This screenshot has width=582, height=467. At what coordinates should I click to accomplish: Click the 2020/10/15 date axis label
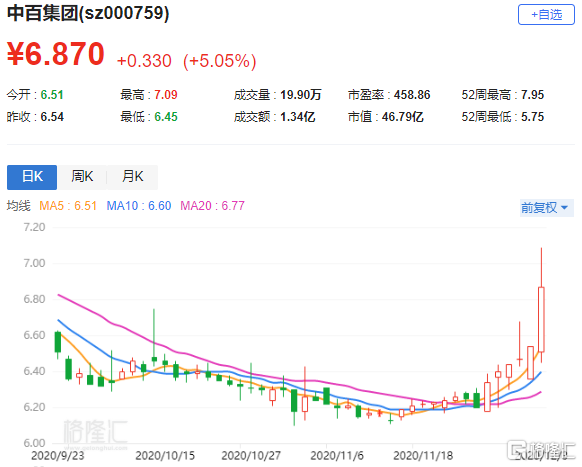click(x=165, y=455)
